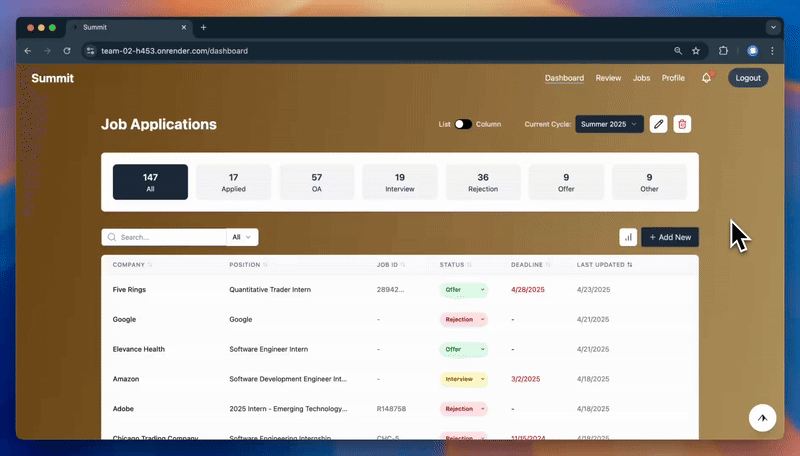Click the browser address bar URL
The width and height of the screenshot is (800, 456).
click(x=174, y=51)
